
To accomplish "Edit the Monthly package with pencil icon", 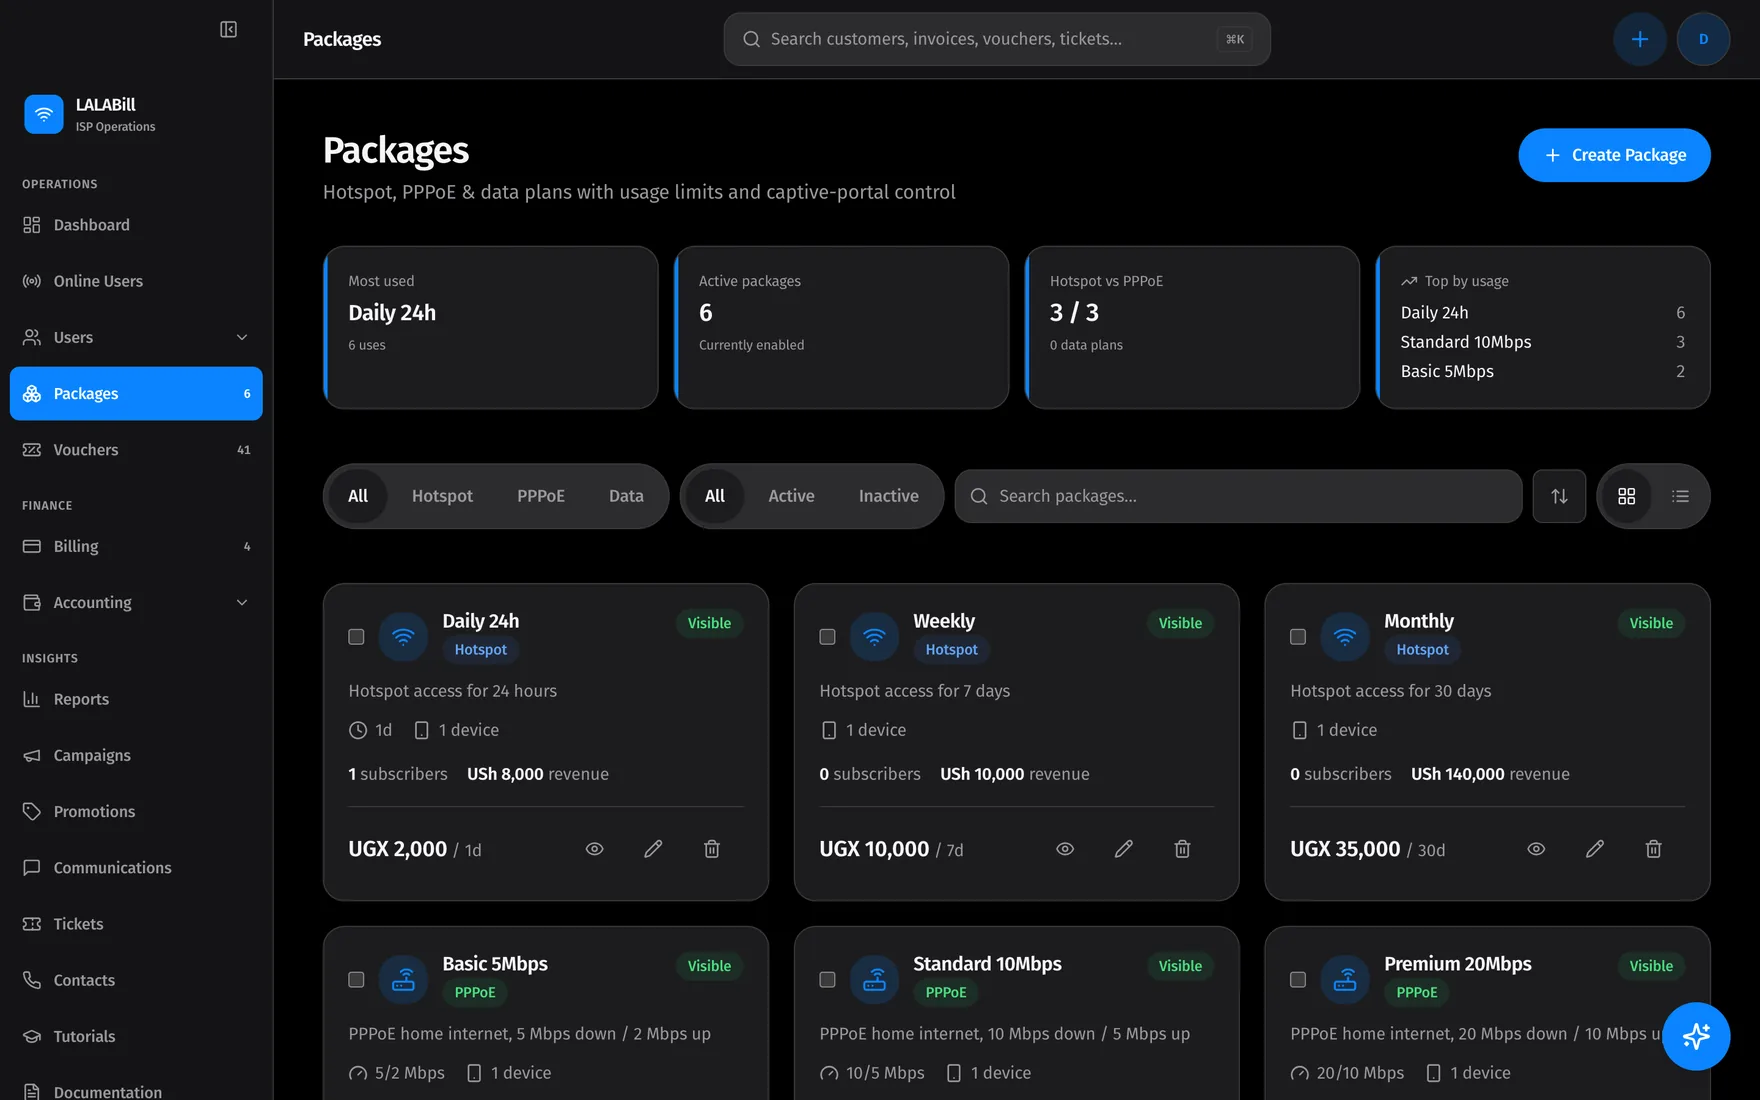I will click(x=1595, y=849).
